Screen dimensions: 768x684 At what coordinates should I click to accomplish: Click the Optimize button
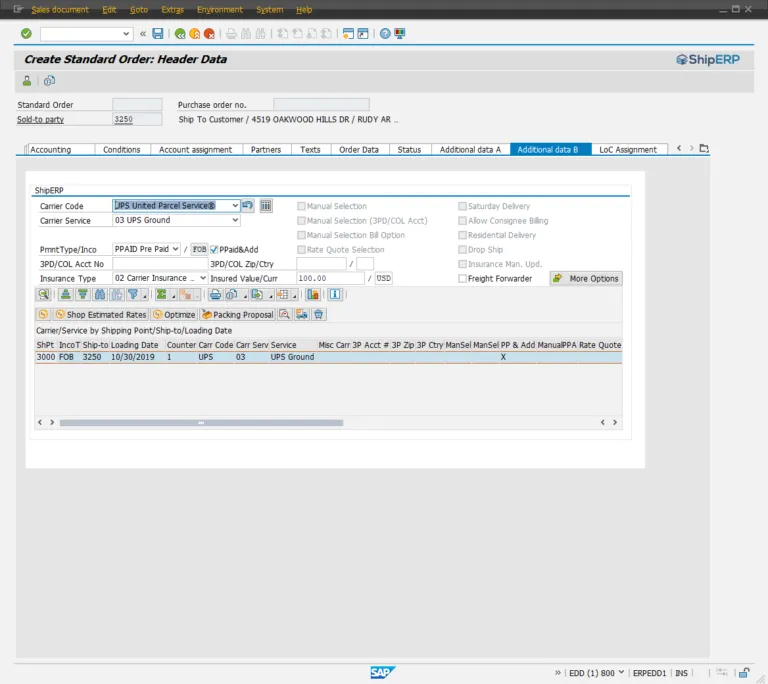point(174,315)
